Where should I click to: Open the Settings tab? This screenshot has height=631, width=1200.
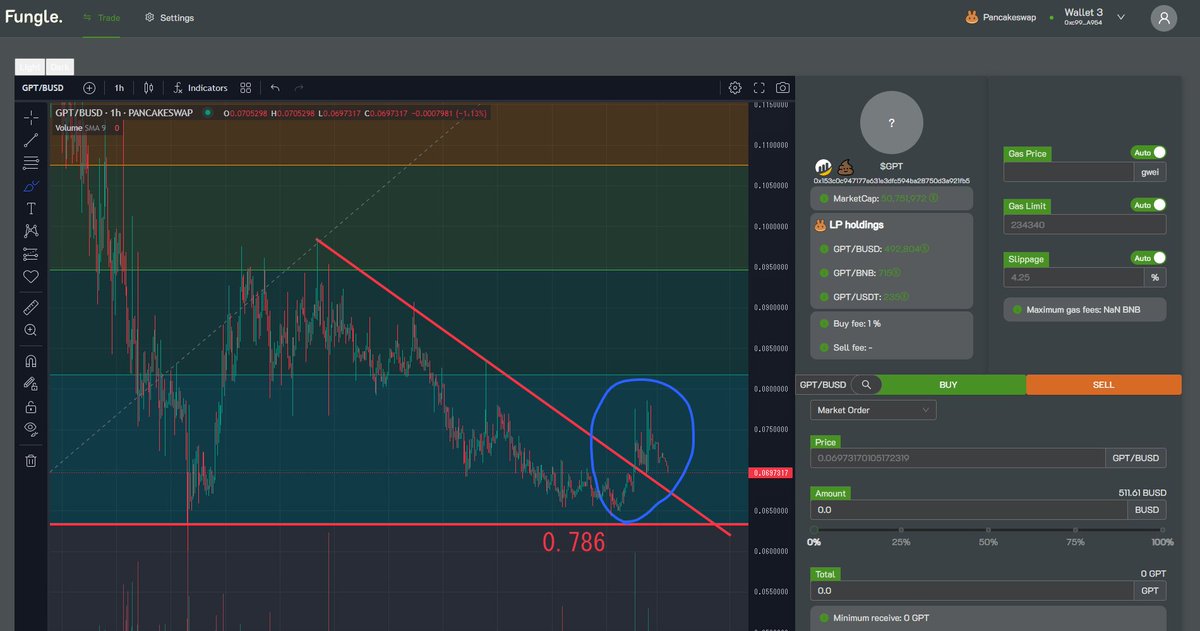pyautogui.click(x=169, y=18)
